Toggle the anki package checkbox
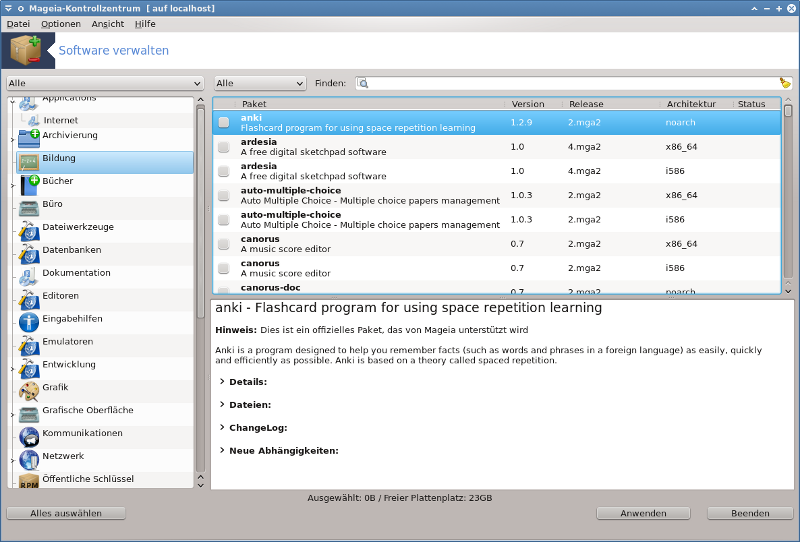Image resolution: width=800 pixels, height=542 pixels. pos(223,122)
